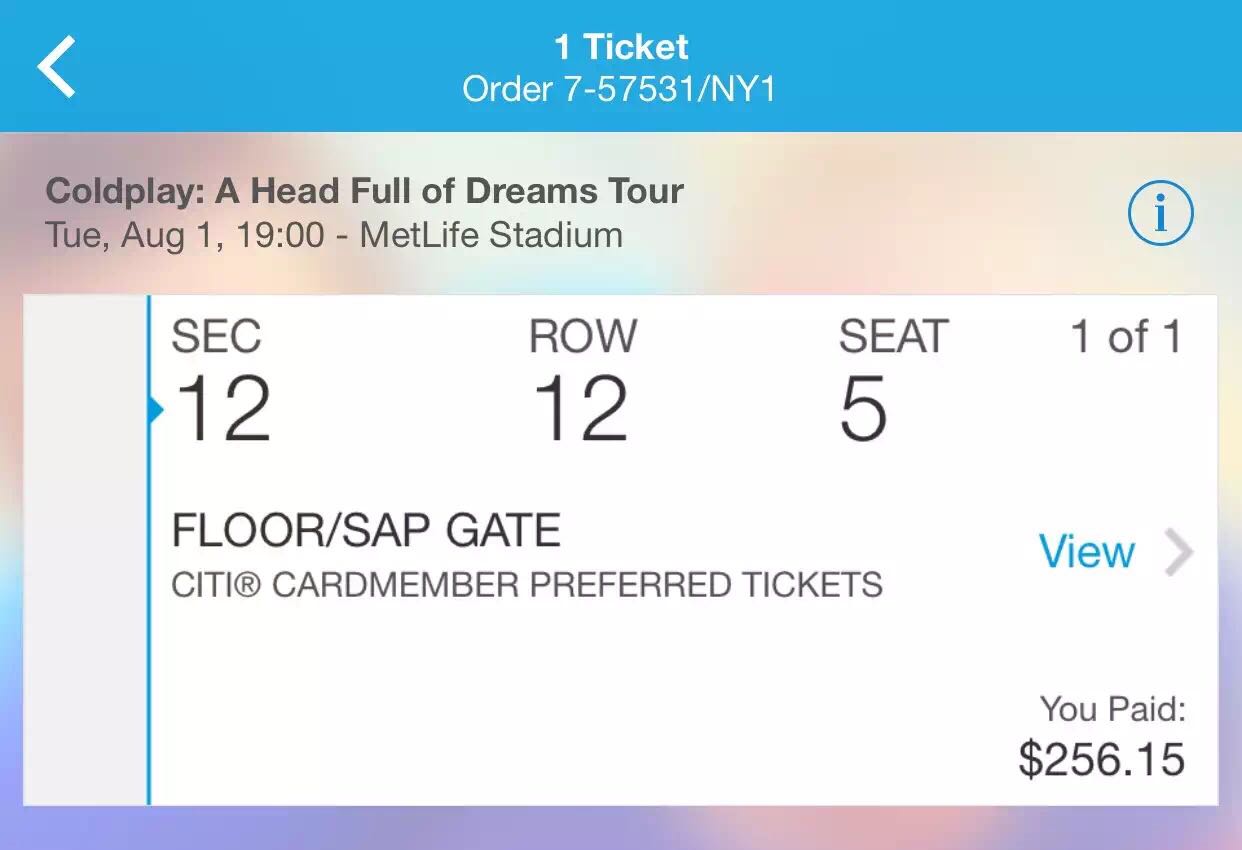Tap the back arrow in header
This screenshot has height=850, width=1242.
57,66
